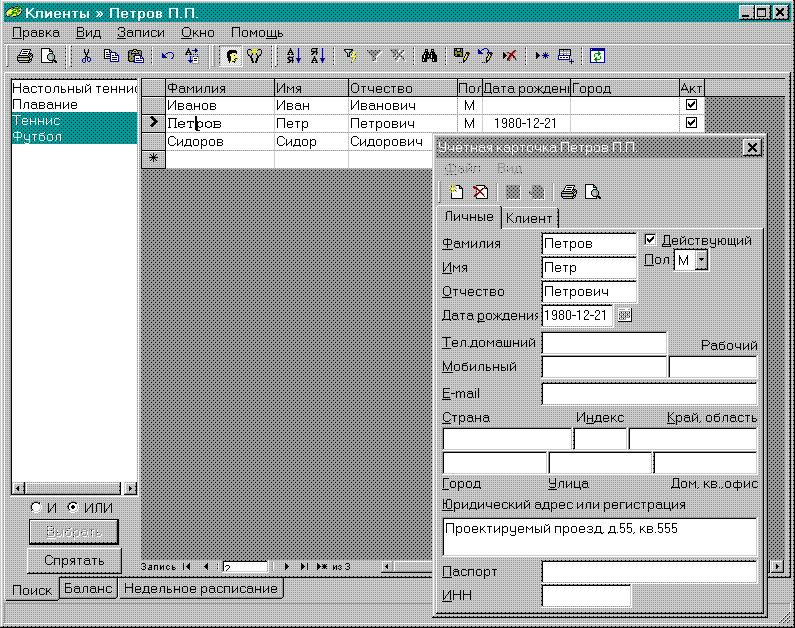Screen dimensions: 795x628
Task: Go to last record navigation button
Action: click(x=304, y=567)
